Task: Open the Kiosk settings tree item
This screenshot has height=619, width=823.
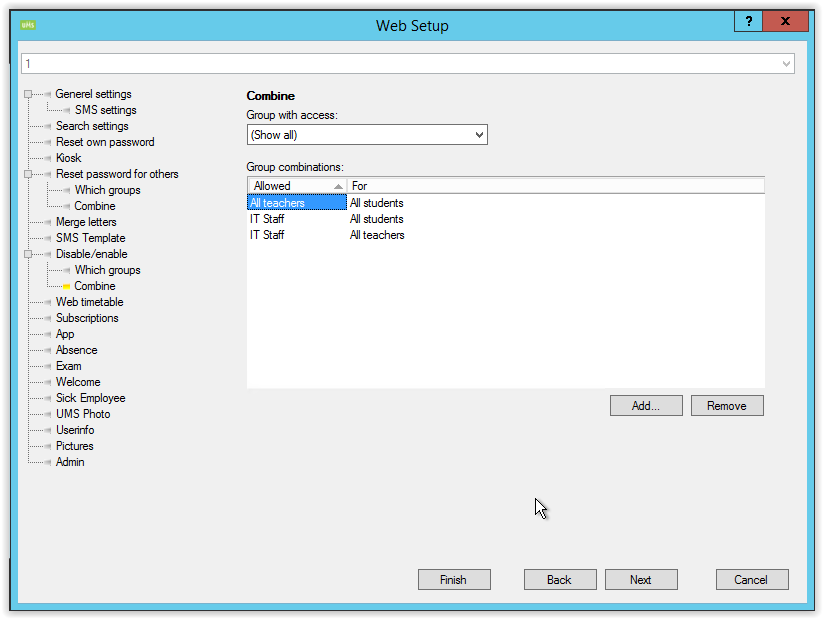Action: [x=68, y=158]
